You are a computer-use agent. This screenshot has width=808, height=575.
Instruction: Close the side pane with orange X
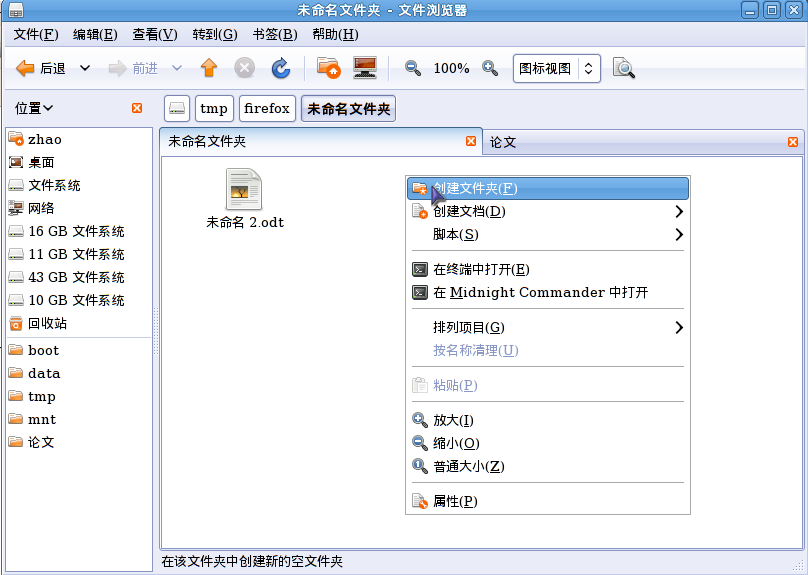click(x=137, y=108)
